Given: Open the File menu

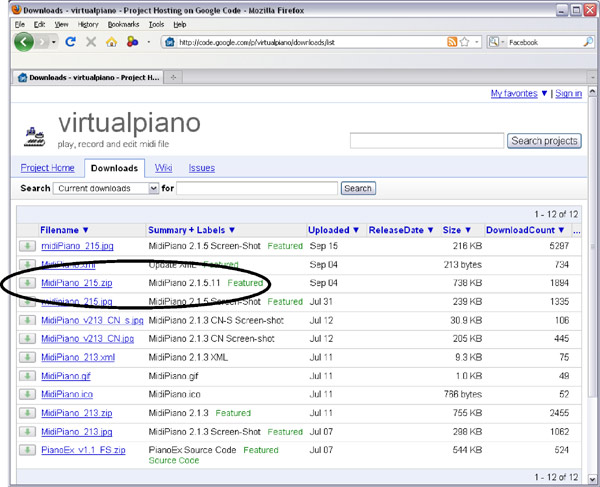Looking at the screenshot, I should point(20,24).
